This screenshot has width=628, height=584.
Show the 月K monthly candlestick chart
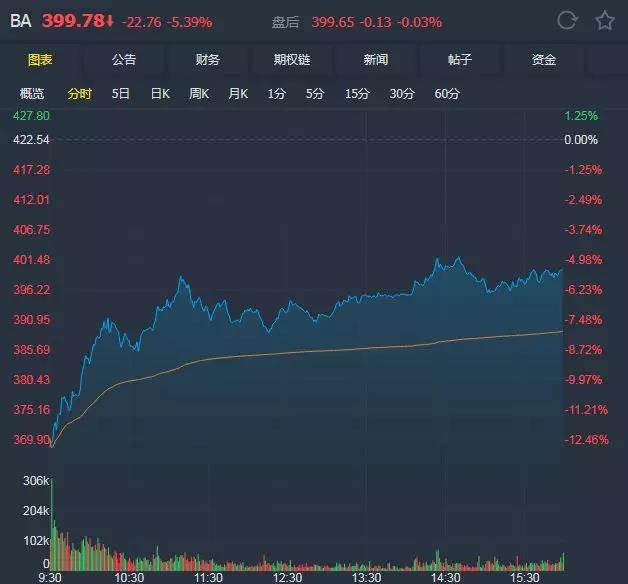pyautogui.click(x=238, y=94)
